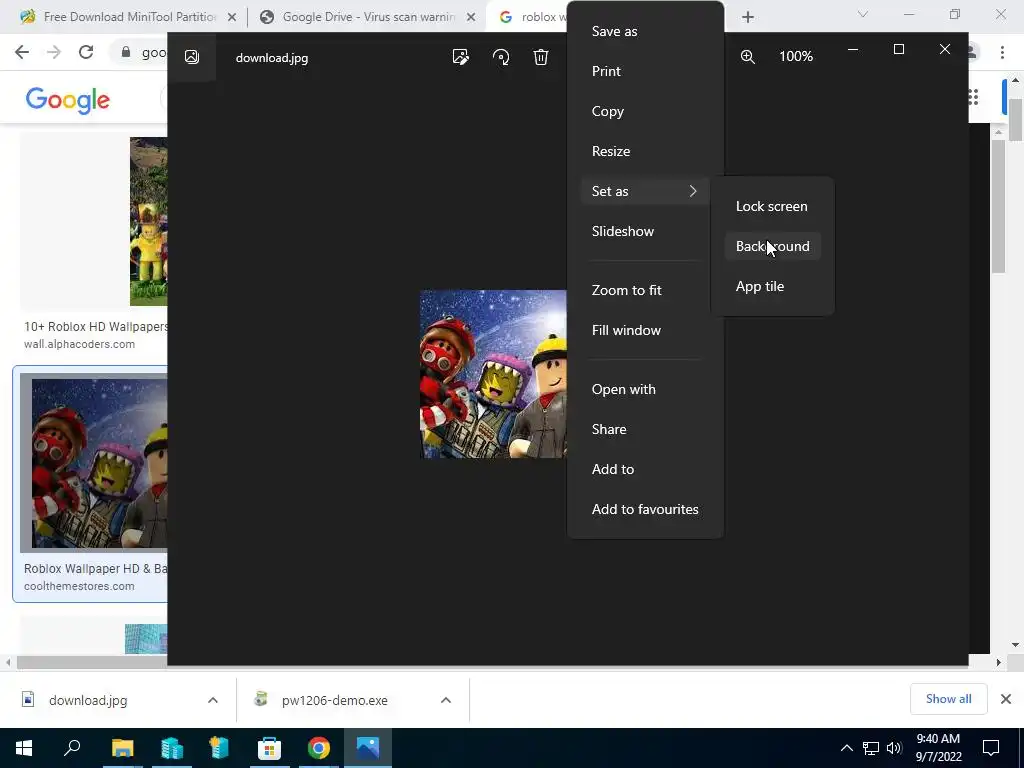Image resolution: width=1024 pixels, height=768 pixels.
Task: Choose Add to favourites
Action: click(x=645, y=509)
